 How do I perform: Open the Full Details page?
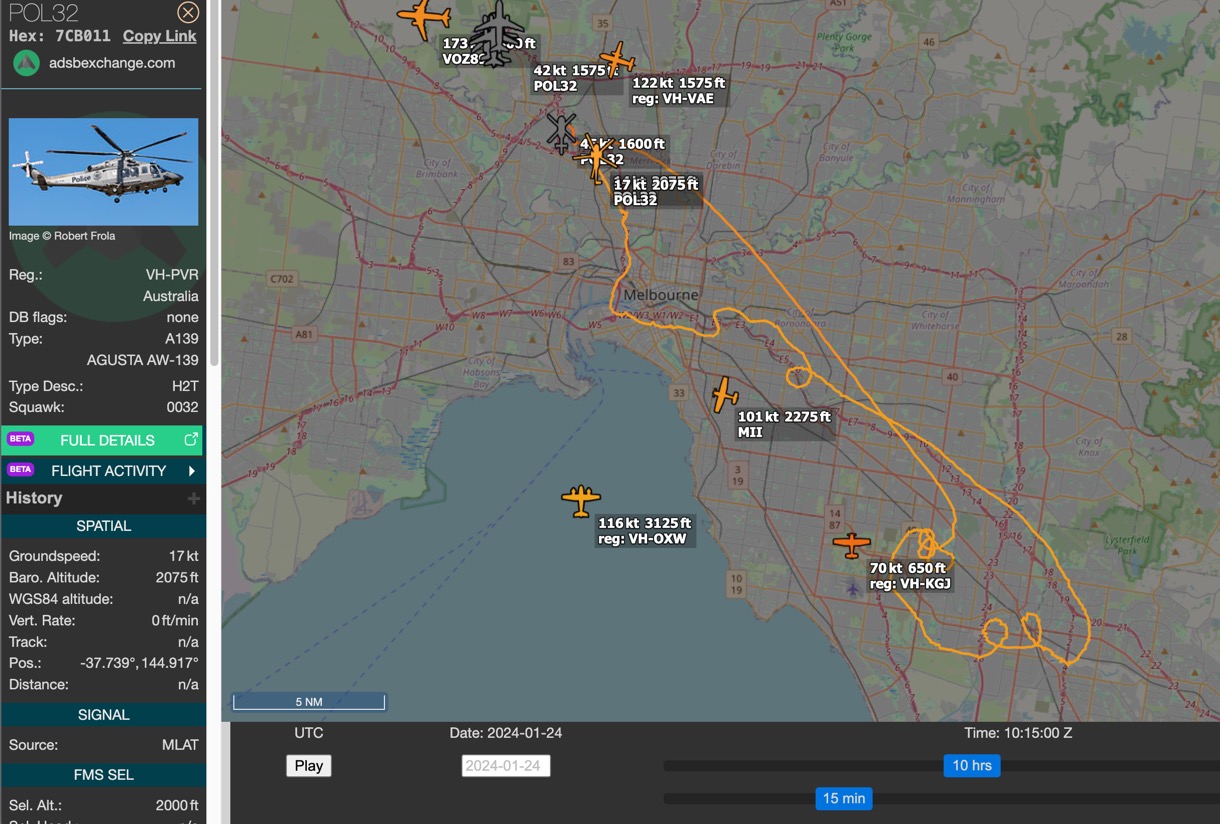pyautogui.click(x=106, y=440)
